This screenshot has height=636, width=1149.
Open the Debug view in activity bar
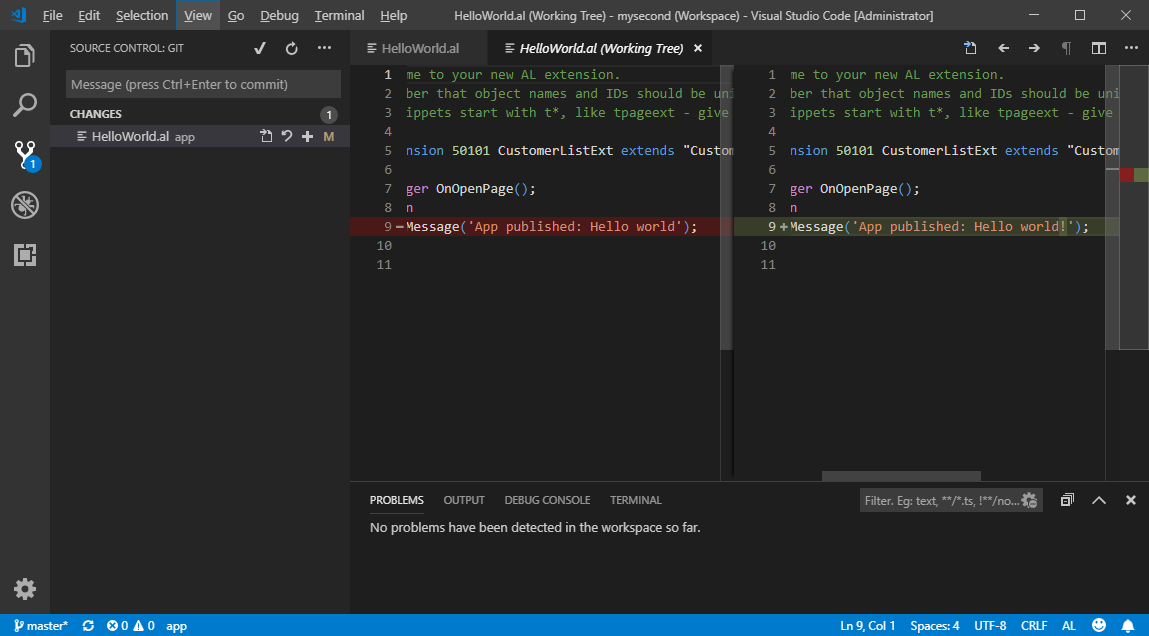pyautogui.click(x=25, y=206)
